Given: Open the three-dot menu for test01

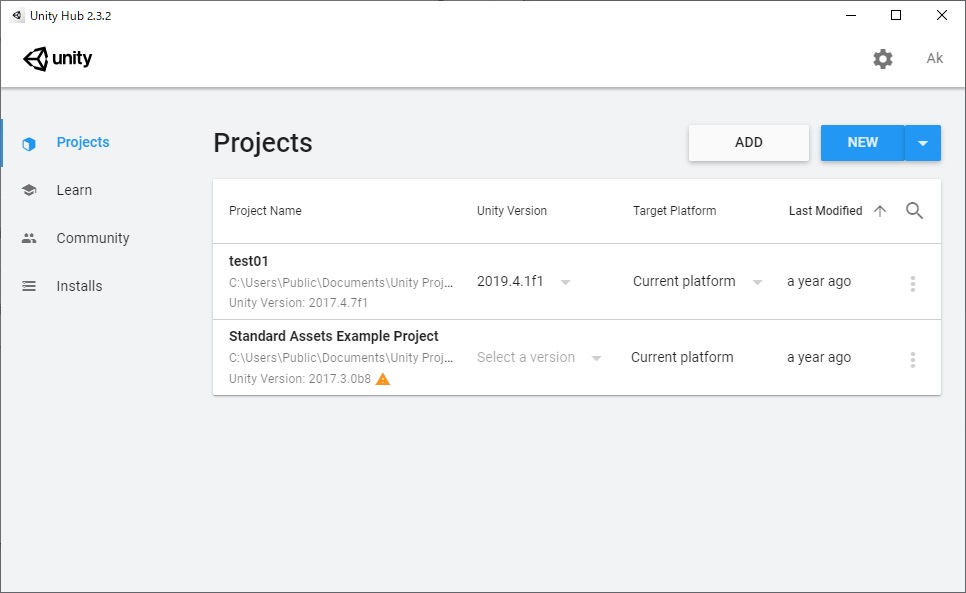Looking at the screenshot, I should click(x=912, y=284).
